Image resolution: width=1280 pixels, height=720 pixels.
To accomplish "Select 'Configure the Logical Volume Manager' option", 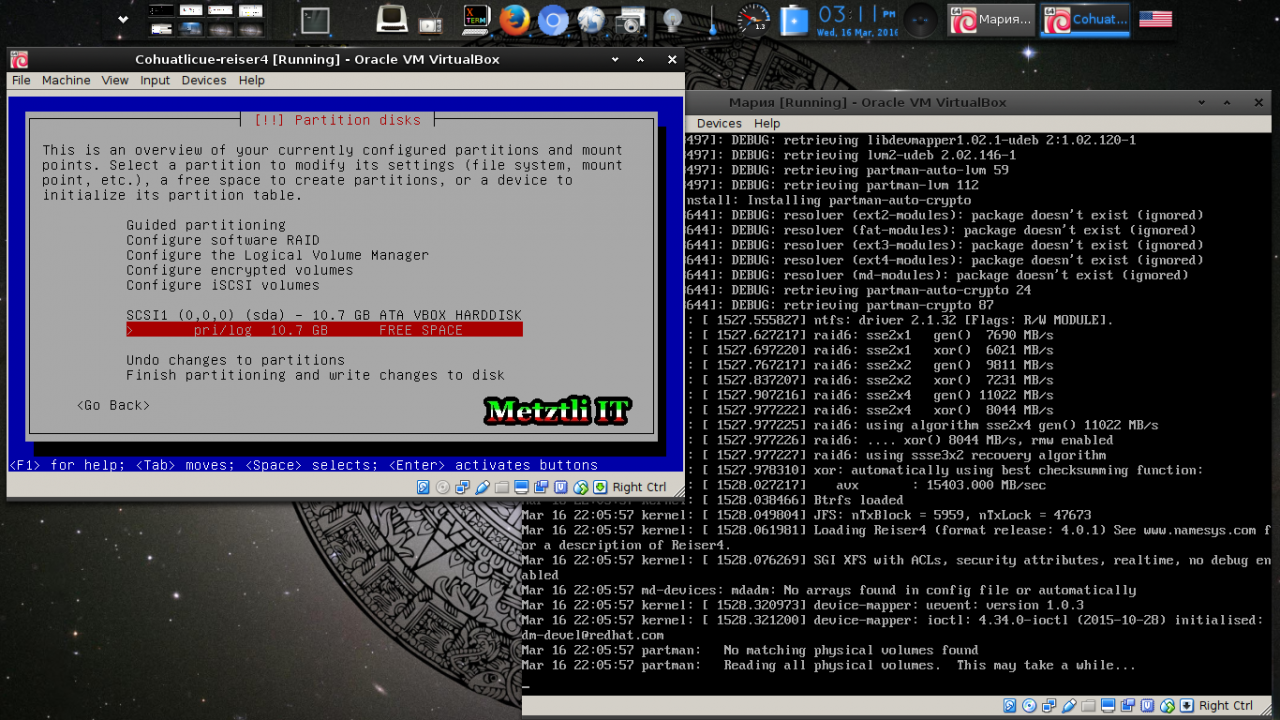I will click(x=277, y=255).
